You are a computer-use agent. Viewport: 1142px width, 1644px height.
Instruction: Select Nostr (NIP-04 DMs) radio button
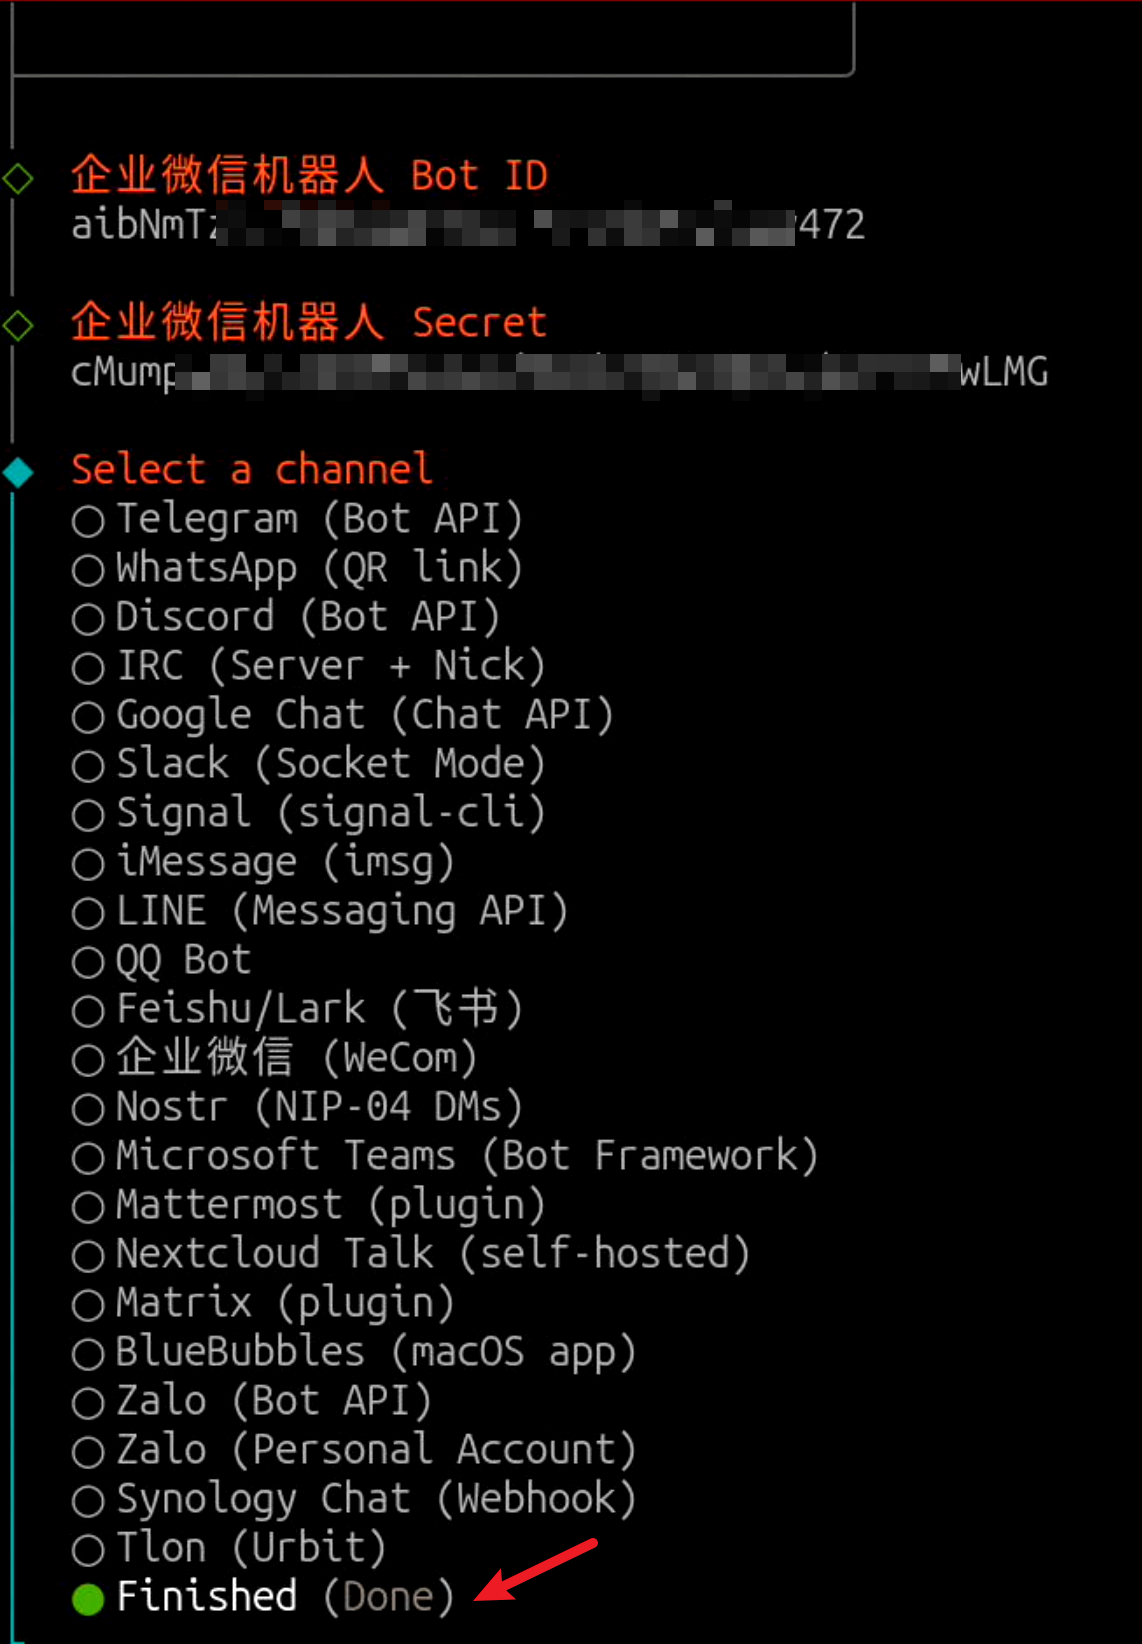(x=88, y=1108)
